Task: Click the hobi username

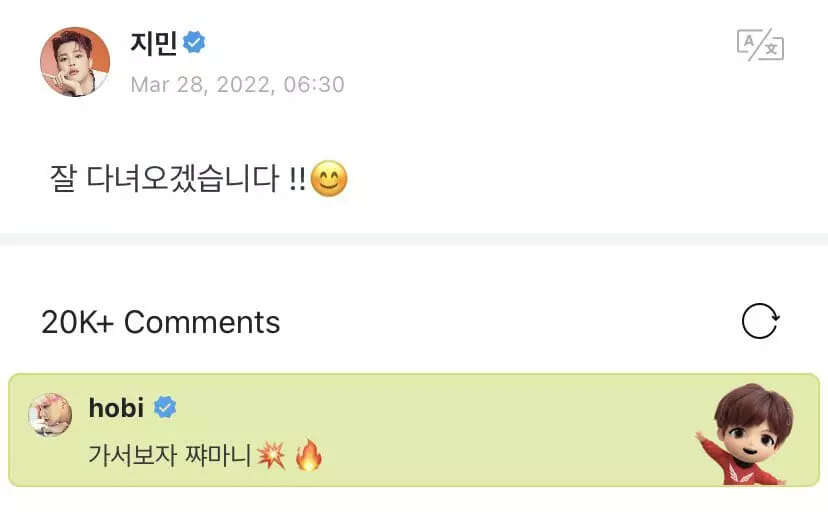Action: click(116, 408)
